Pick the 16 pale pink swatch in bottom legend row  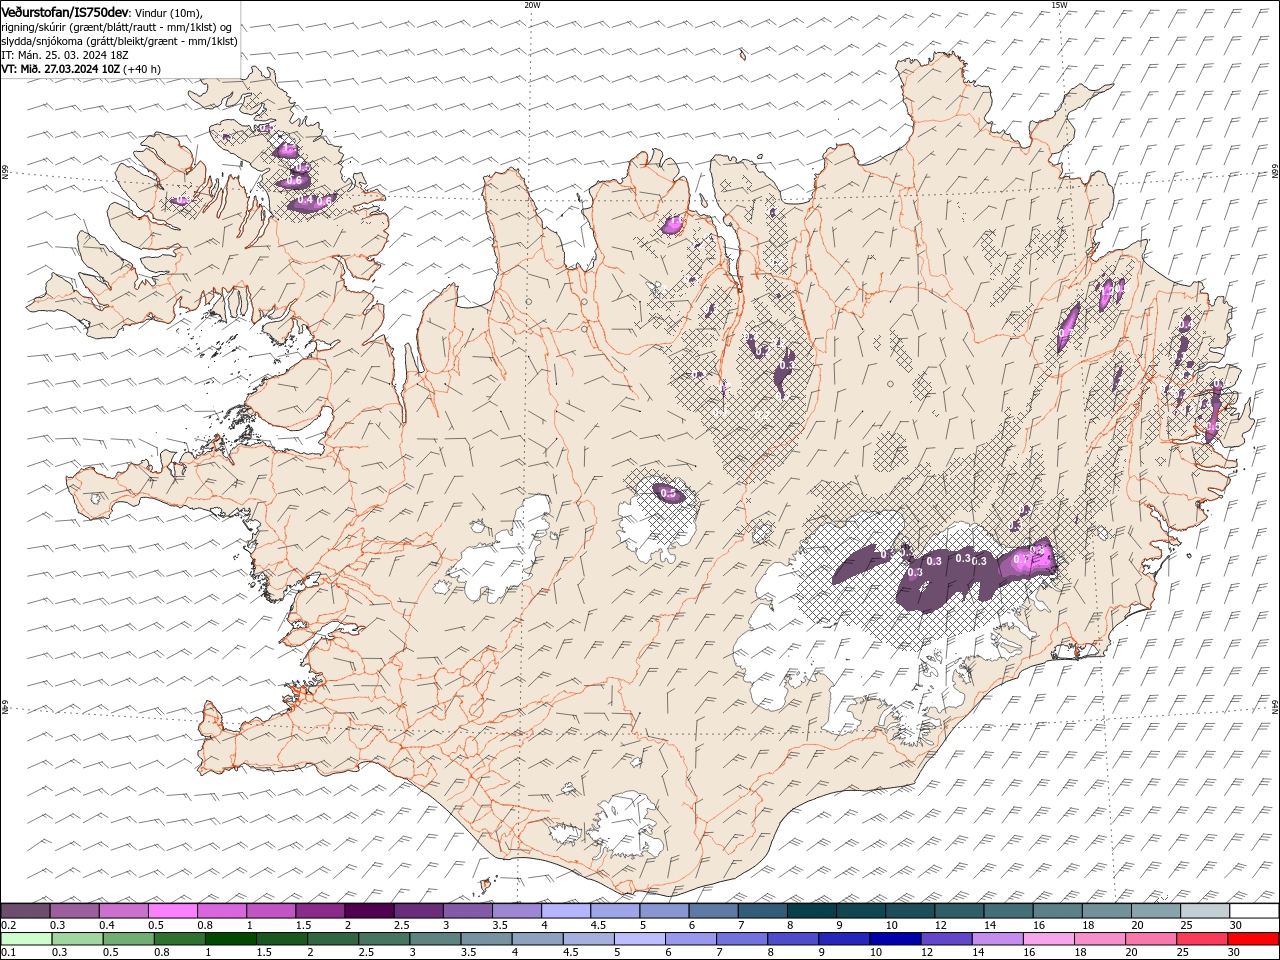point(1048,939)
